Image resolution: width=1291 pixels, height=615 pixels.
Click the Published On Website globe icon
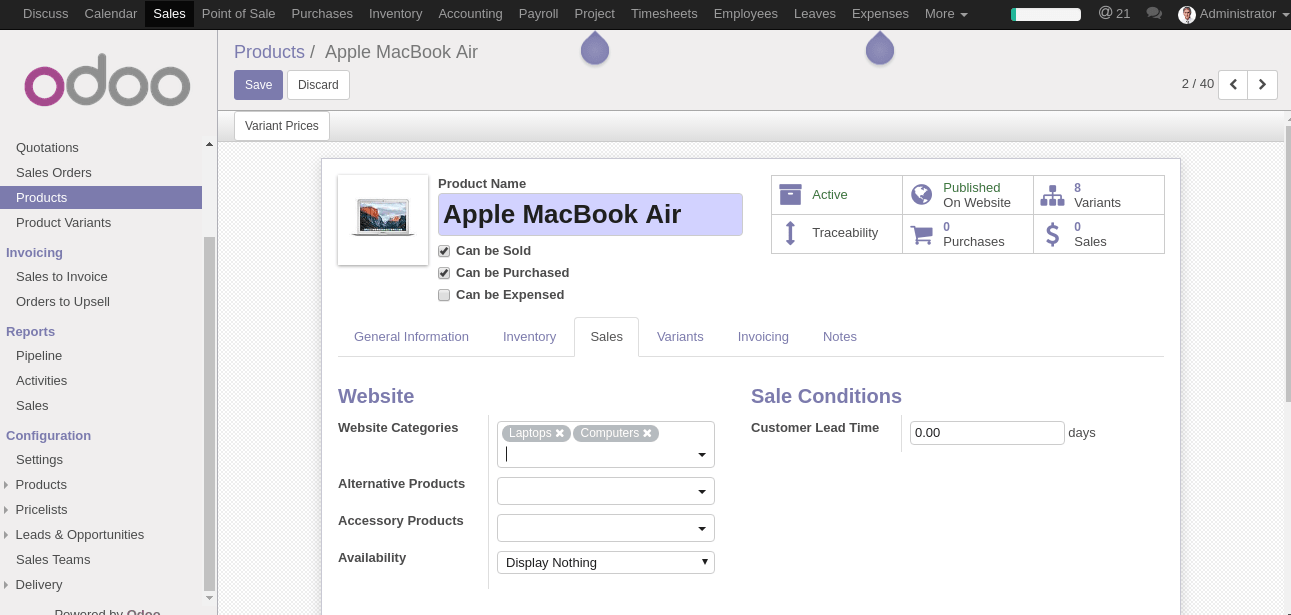pyautogui.click(x=922, y=194)
